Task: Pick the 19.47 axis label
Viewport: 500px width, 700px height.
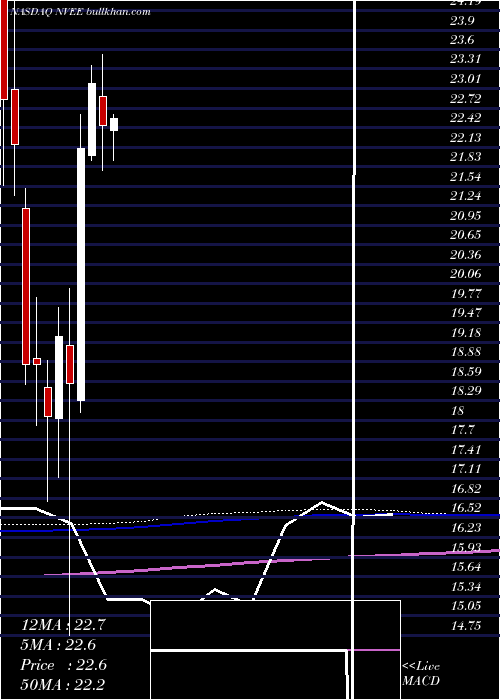Action: 466,312
